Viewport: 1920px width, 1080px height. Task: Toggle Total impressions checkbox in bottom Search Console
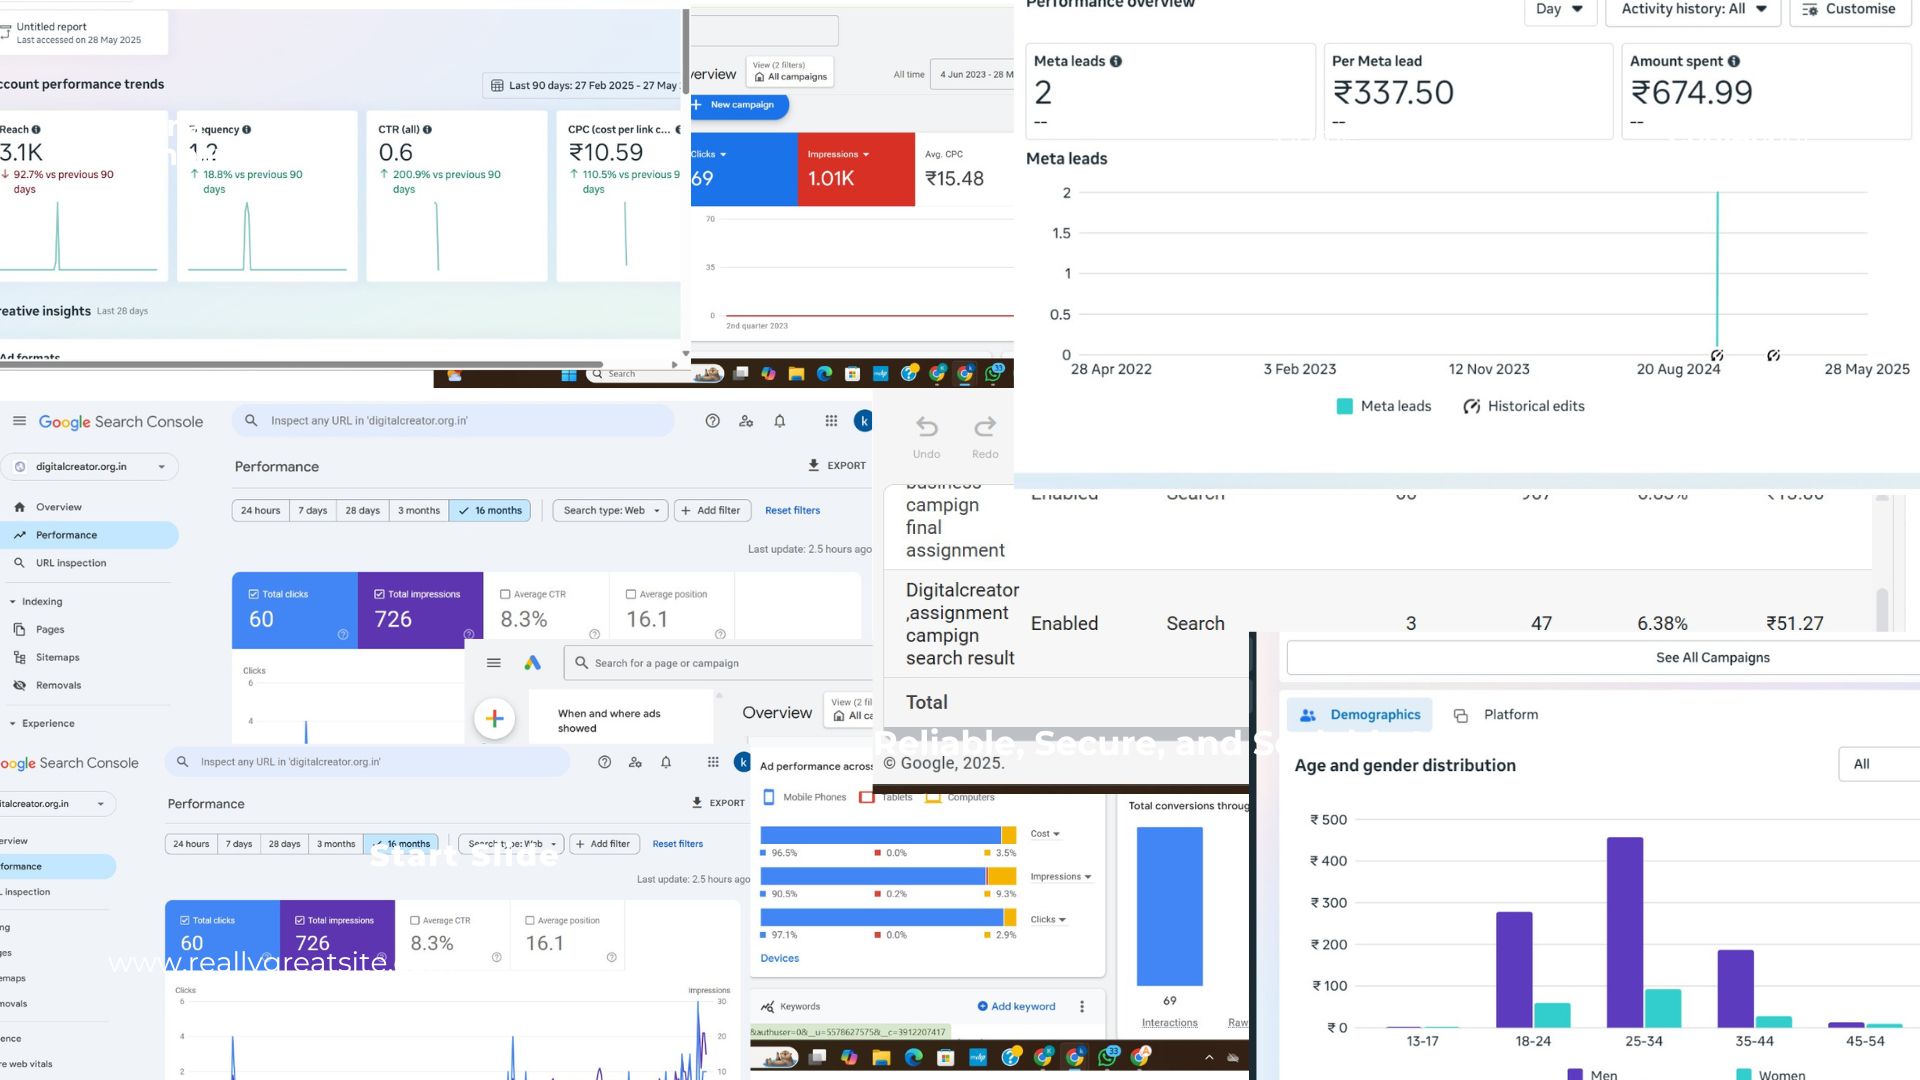pos(300,920)
